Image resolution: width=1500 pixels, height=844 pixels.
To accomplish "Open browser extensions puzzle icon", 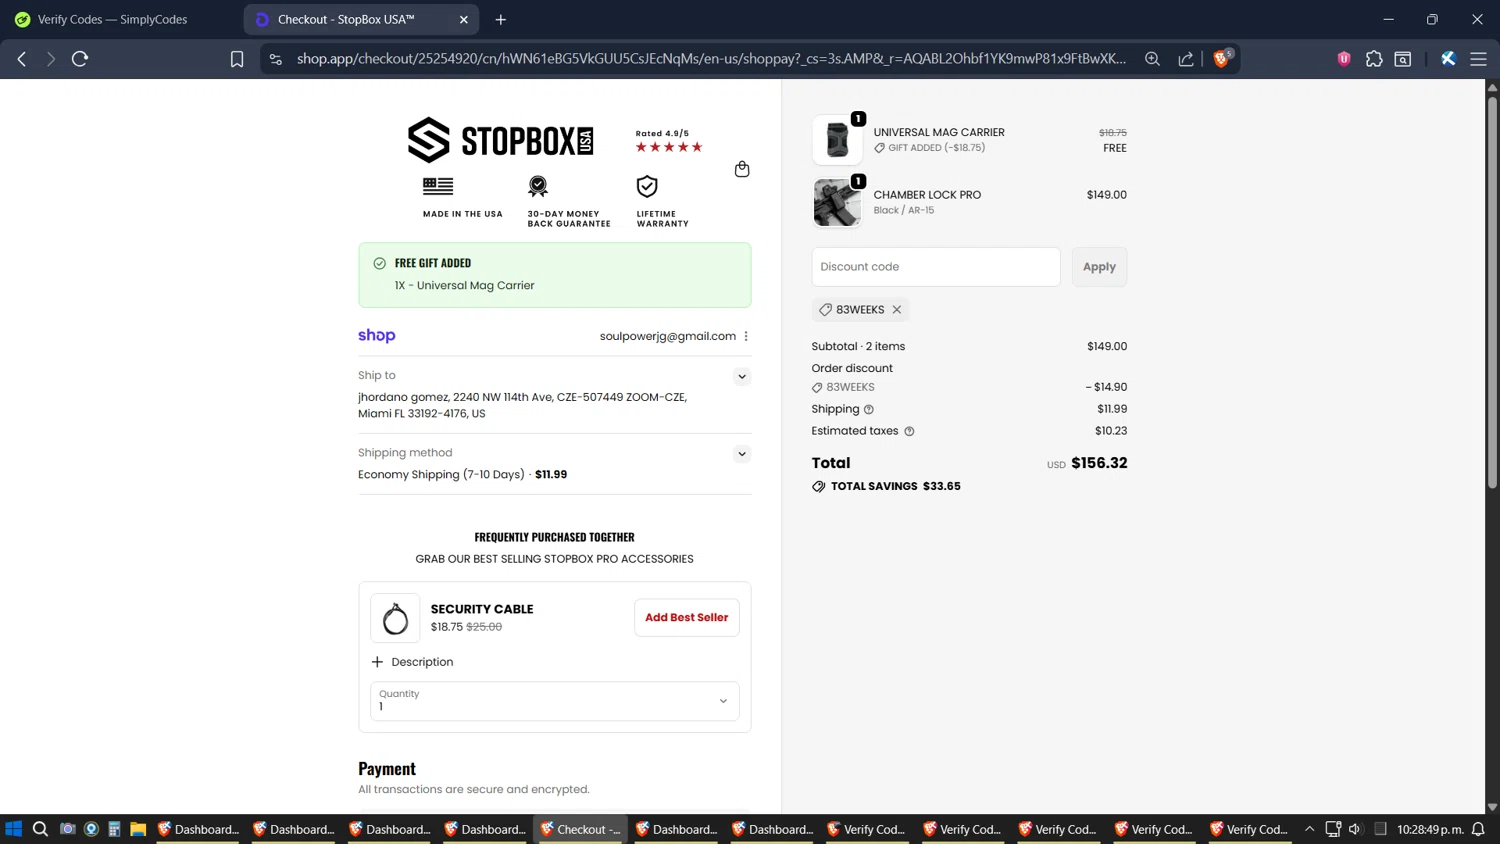I will pyautogui.click(x=1374, y=59).
